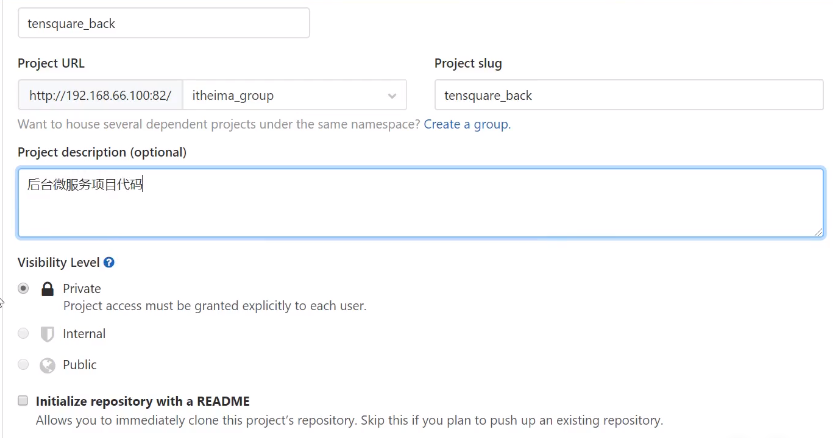Focus the Project description text area
Screen dimensions: 833x438
(421, 203)
